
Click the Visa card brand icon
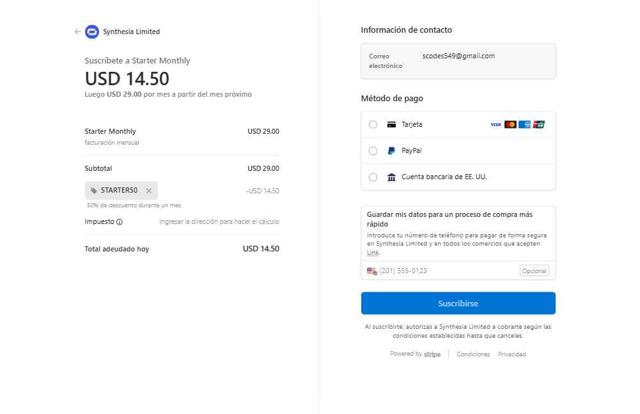pos(495,125)
